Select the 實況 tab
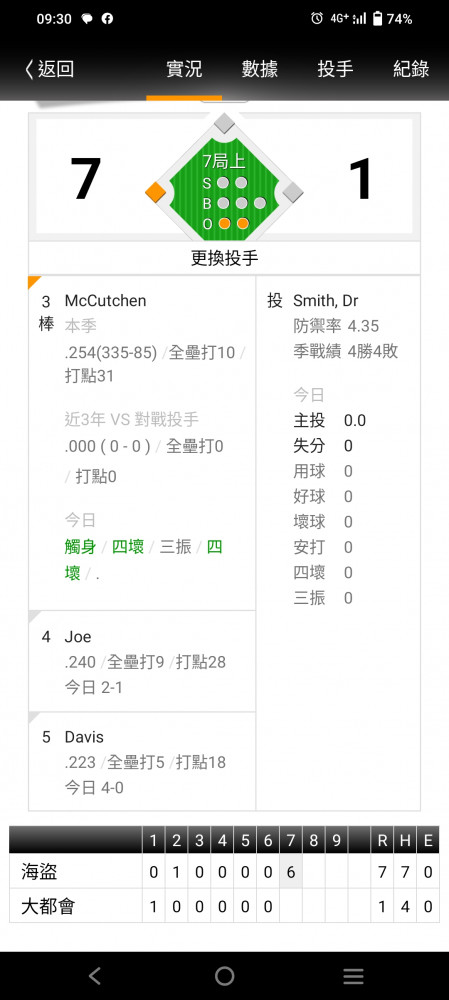Screen dimensions: 449x1000 (184, 69)
